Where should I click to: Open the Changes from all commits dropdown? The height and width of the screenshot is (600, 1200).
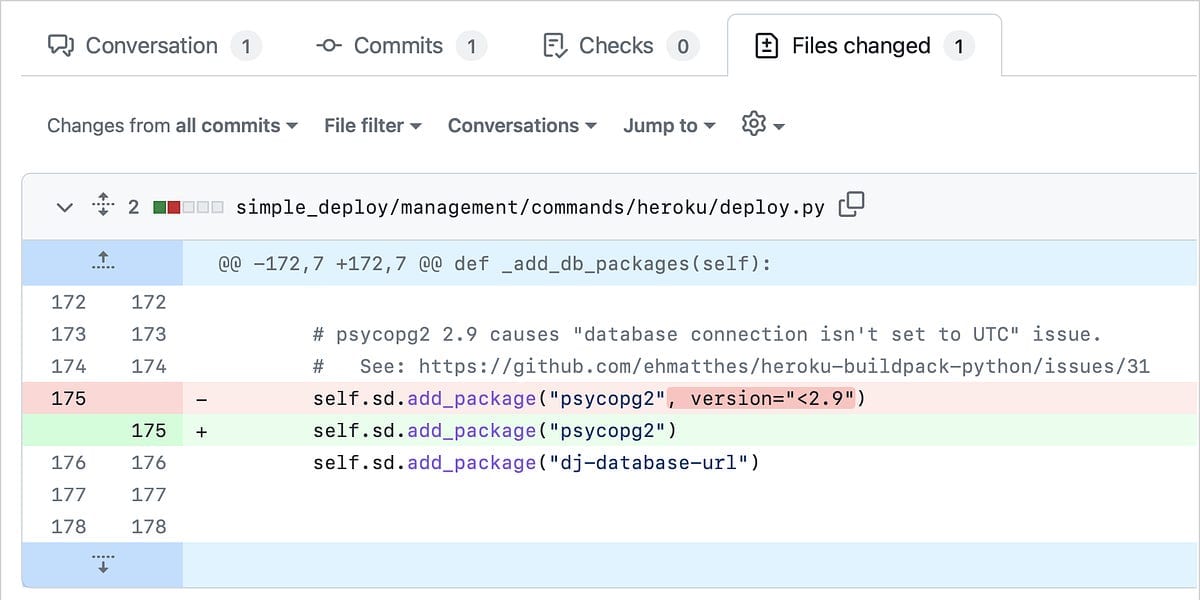point(172,126)
